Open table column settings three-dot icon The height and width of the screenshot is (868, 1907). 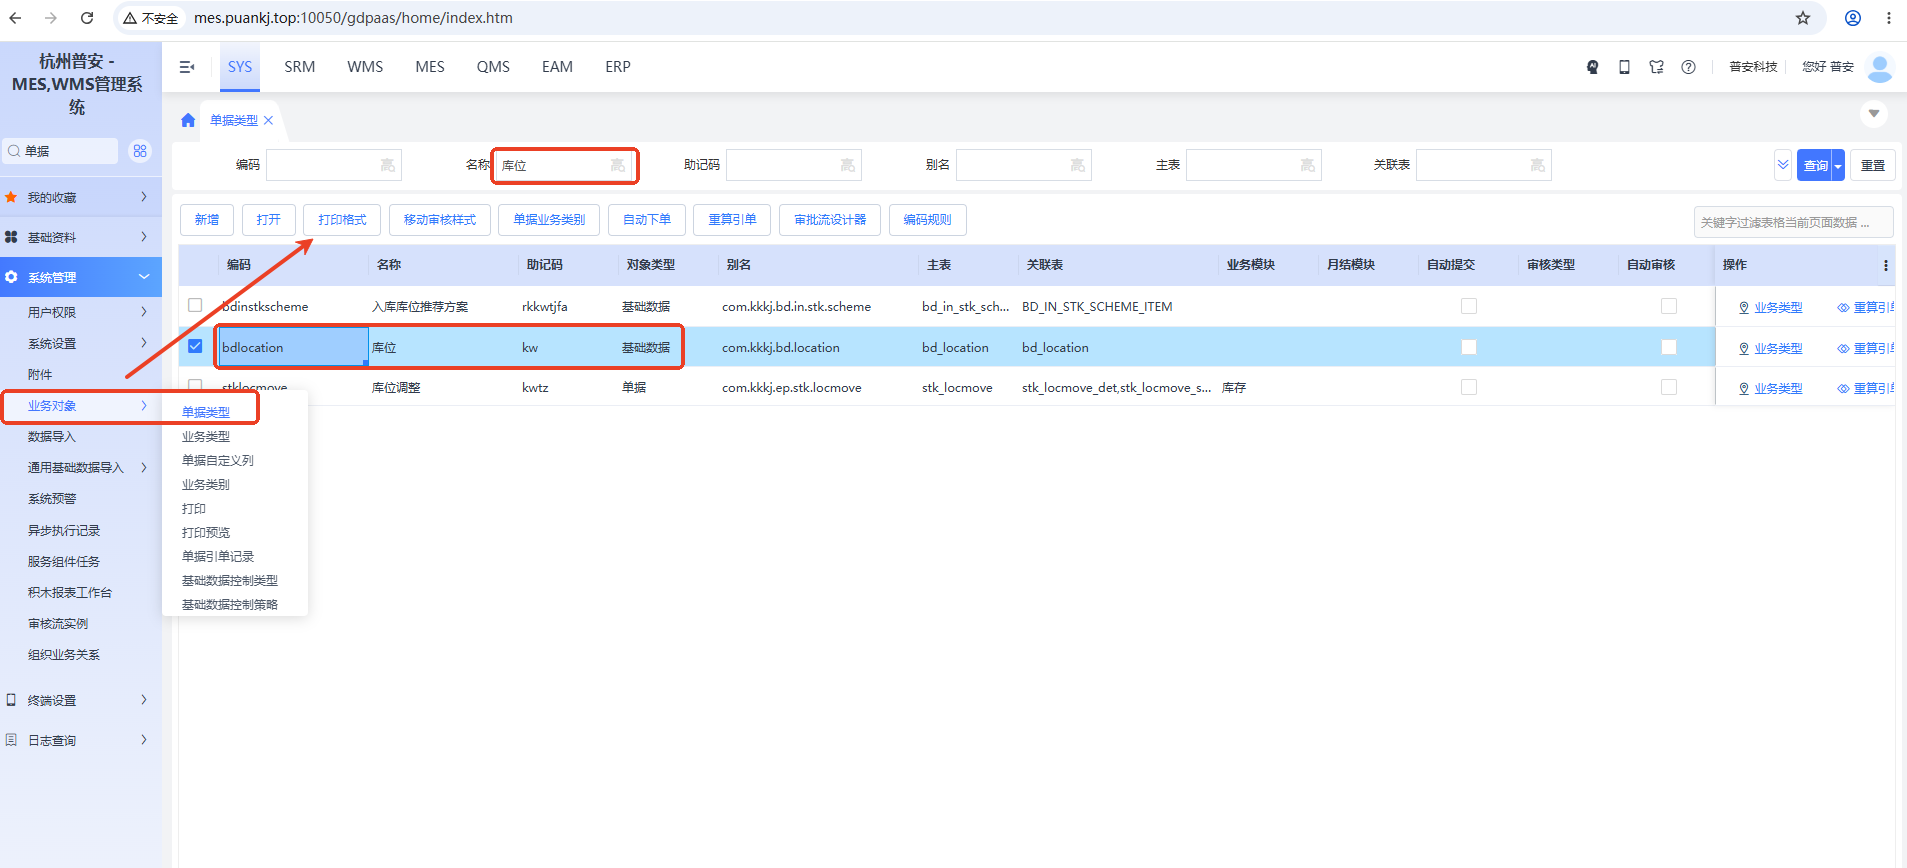coord(1885,265)
